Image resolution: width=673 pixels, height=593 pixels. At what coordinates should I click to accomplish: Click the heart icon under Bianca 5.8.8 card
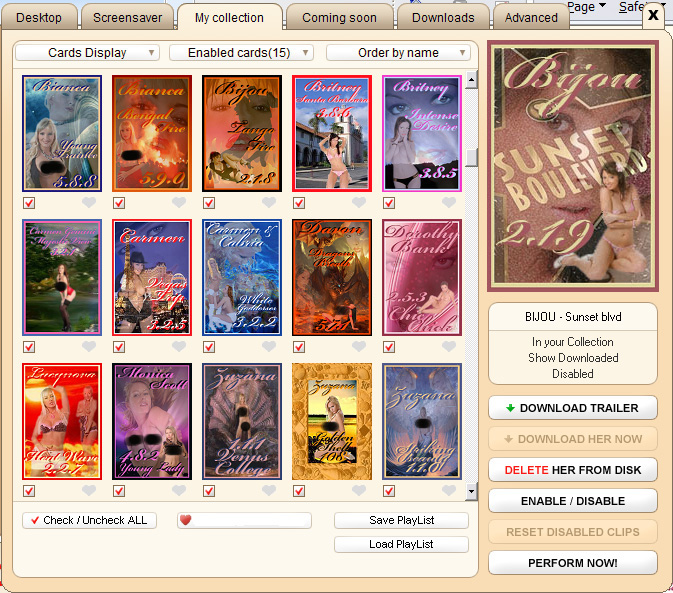pos(89,203)
